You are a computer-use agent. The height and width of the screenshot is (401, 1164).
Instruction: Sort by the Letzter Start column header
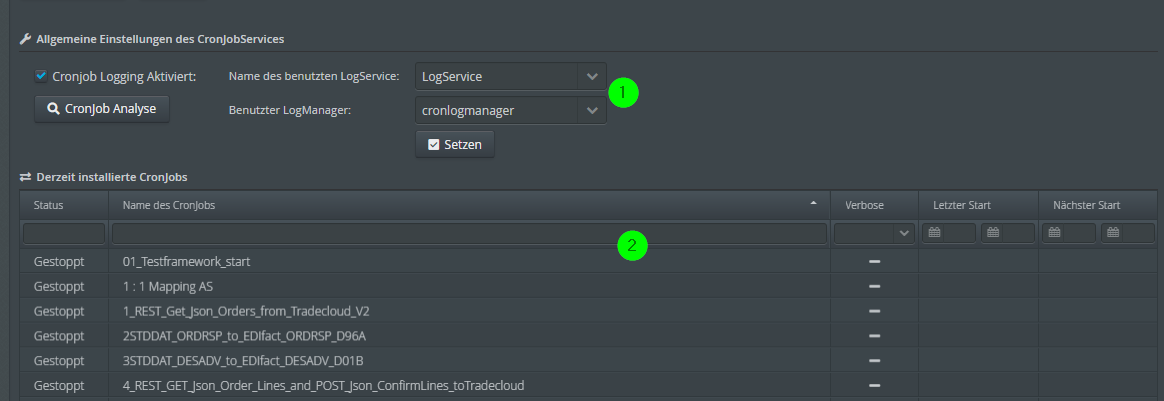[962, 205]
